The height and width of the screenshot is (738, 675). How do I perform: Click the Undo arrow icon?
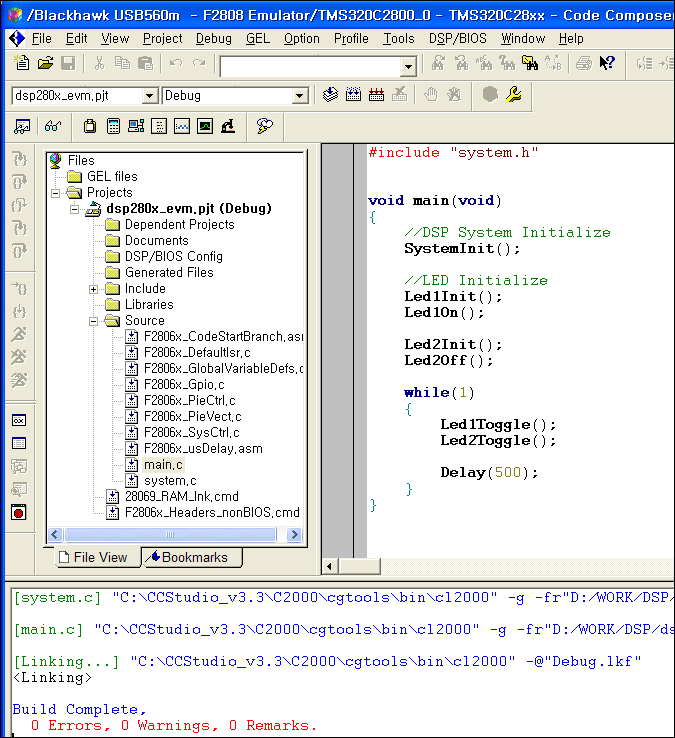[x=176, y=63]
